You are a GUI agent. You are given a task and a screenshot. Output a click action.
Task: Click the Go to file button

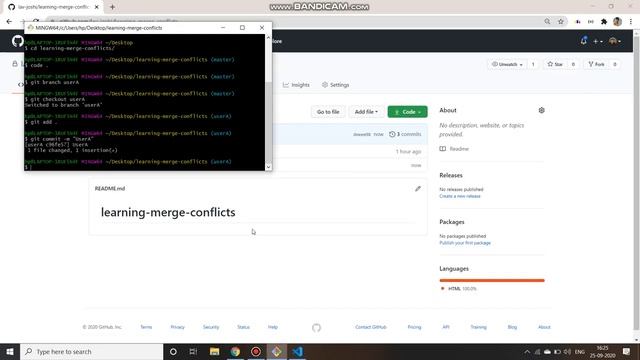(x=328, y=112)
